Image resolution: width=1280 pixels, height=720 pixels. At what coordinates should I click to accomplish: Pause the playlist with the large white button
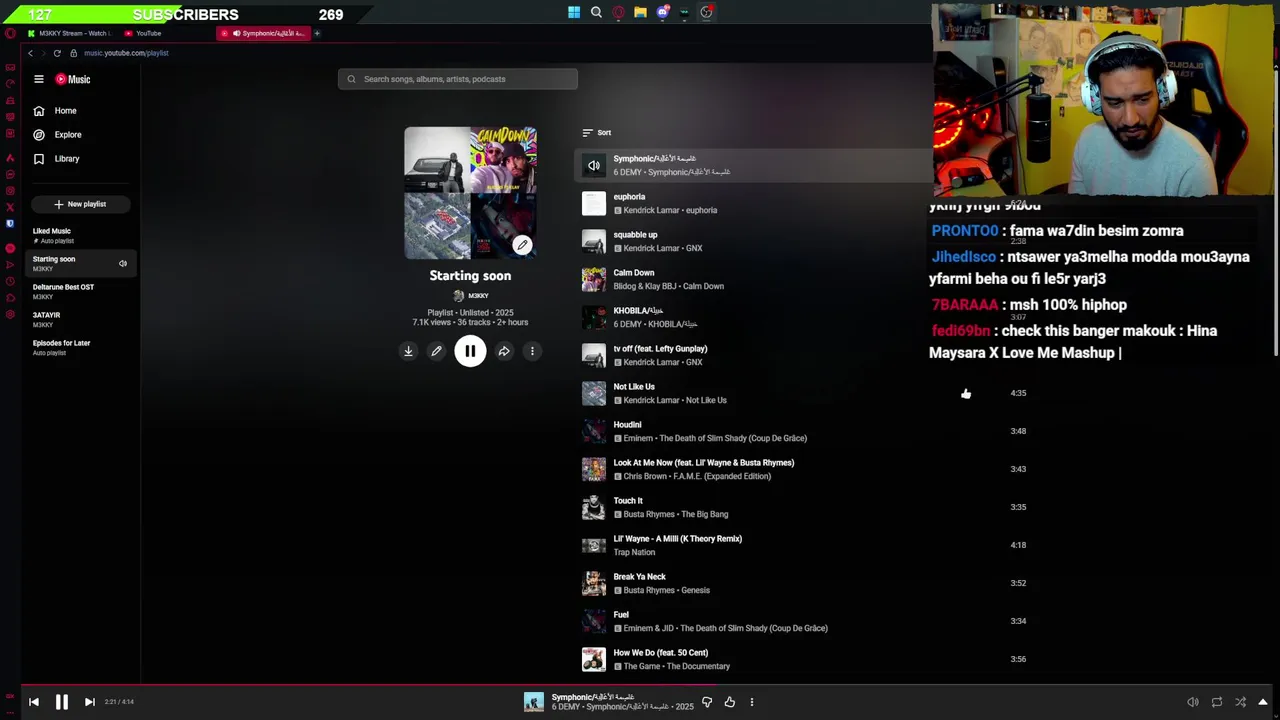pyautogui.click(x=470, y=351)
